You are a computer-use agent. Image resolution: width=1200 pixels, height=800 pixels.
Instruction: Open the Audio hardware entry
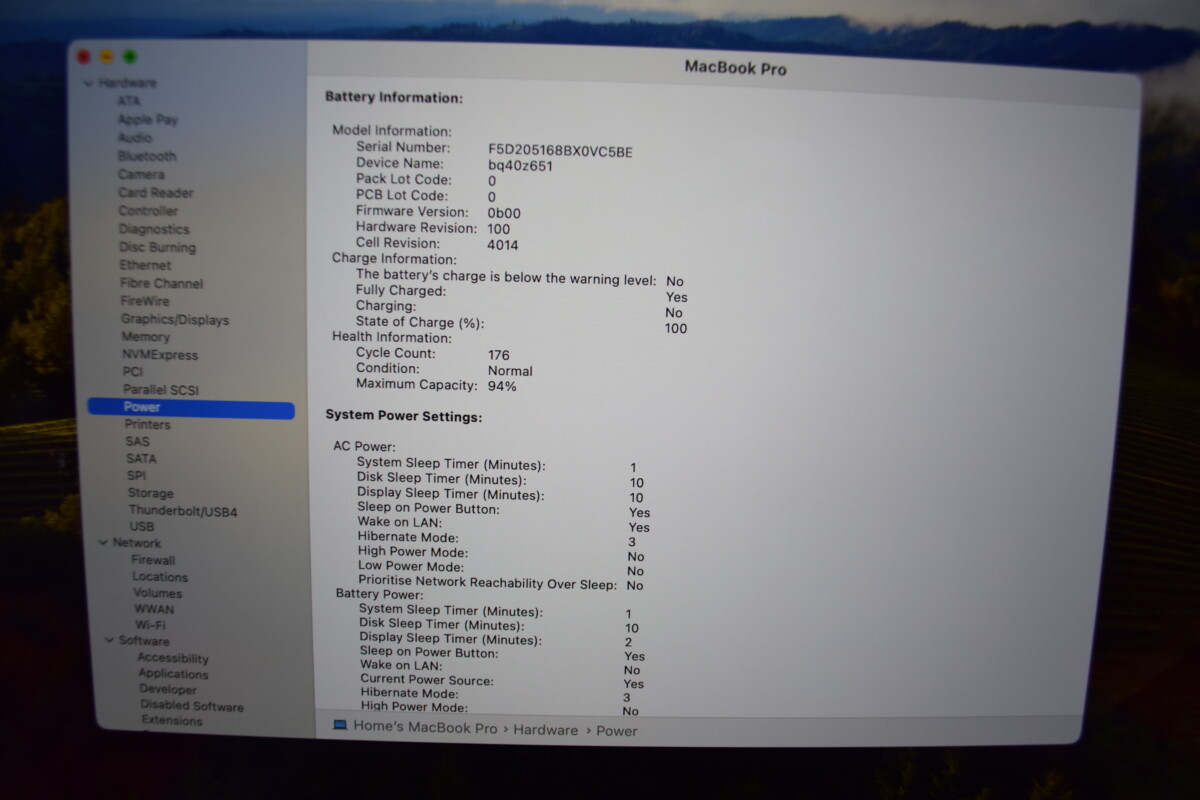[x=135, y=138]
